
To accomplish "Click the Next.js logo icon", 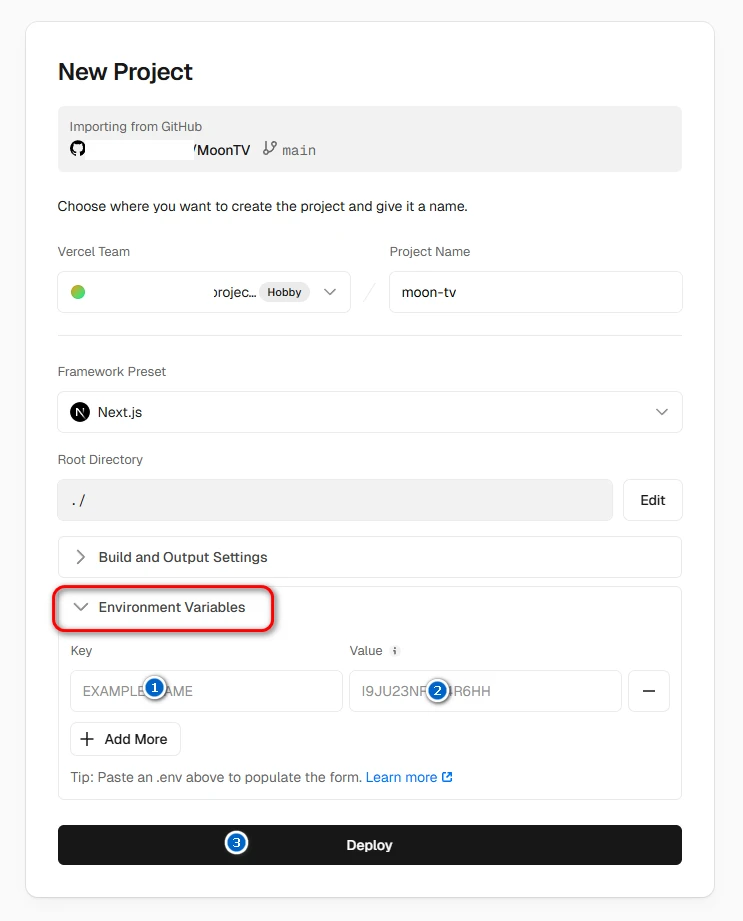I will coord(80,412).
